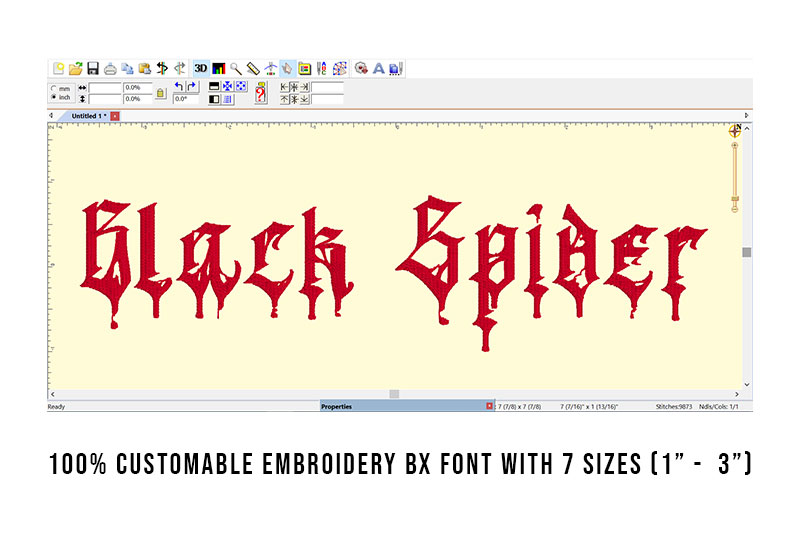Click the upper alignment value field
This screenshot has width=800, height=533.
[x=327, y=87]
